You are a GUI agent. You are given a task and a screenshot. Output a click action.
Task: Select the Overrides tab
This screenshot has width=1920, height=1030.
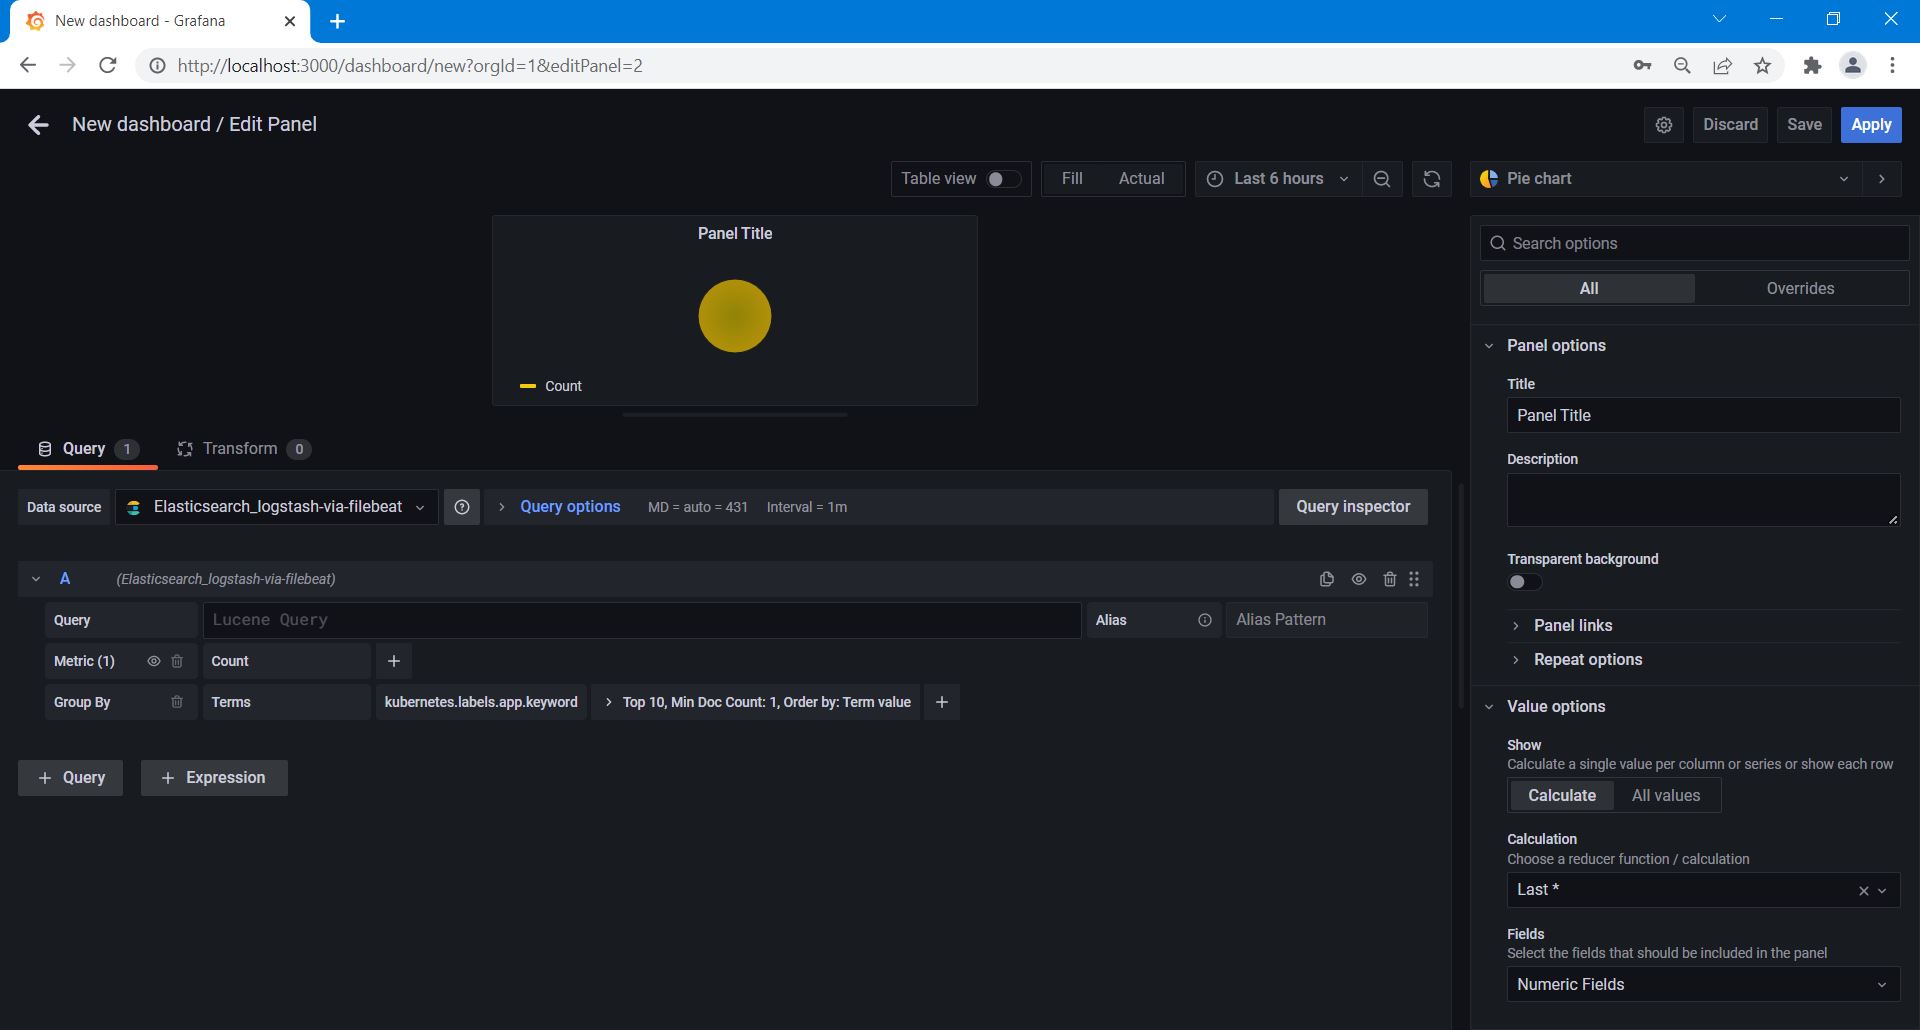click(x=1800, y=289)
